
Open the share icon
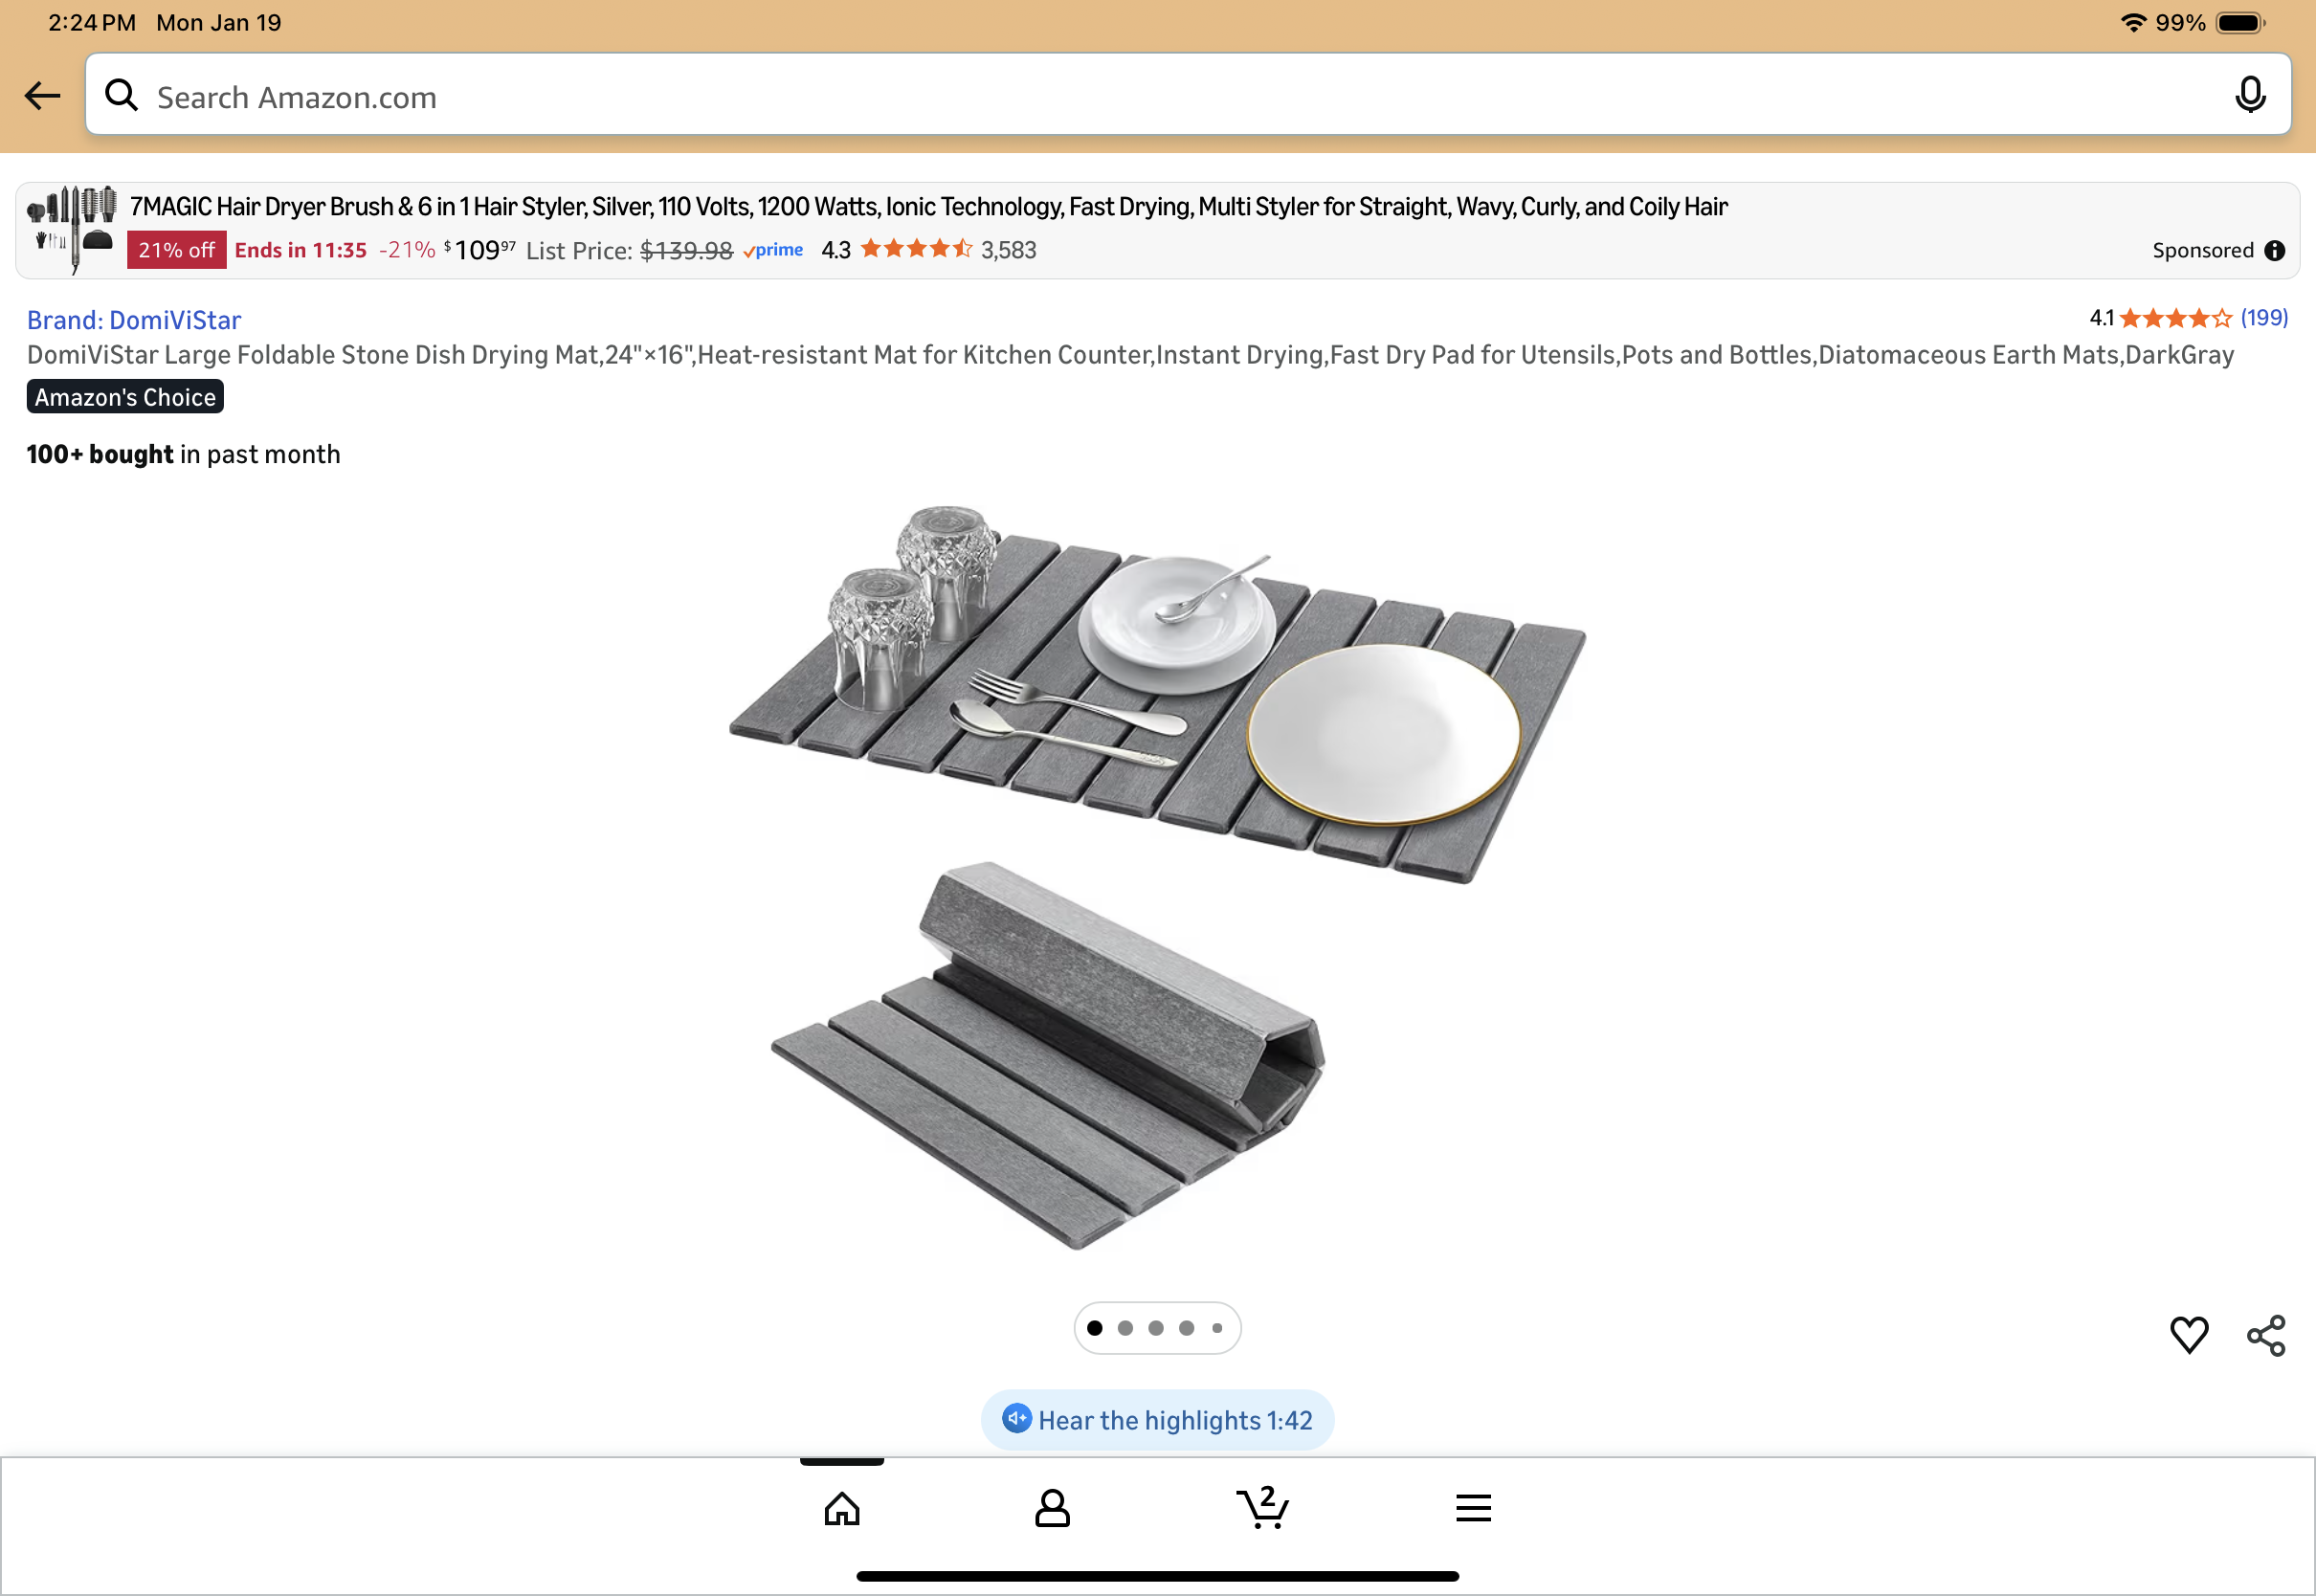(x=2266, y=1335)
